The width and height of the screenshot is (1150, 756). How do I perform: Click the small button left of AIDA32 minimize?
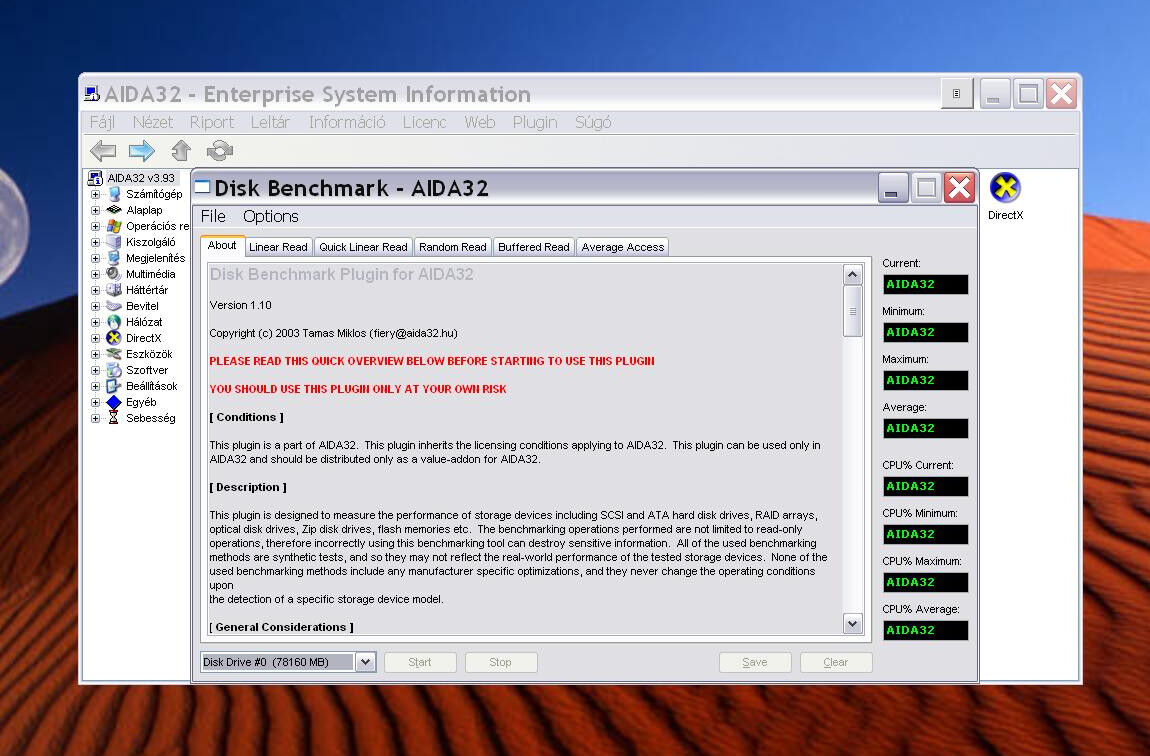click(x=956, y=94)
